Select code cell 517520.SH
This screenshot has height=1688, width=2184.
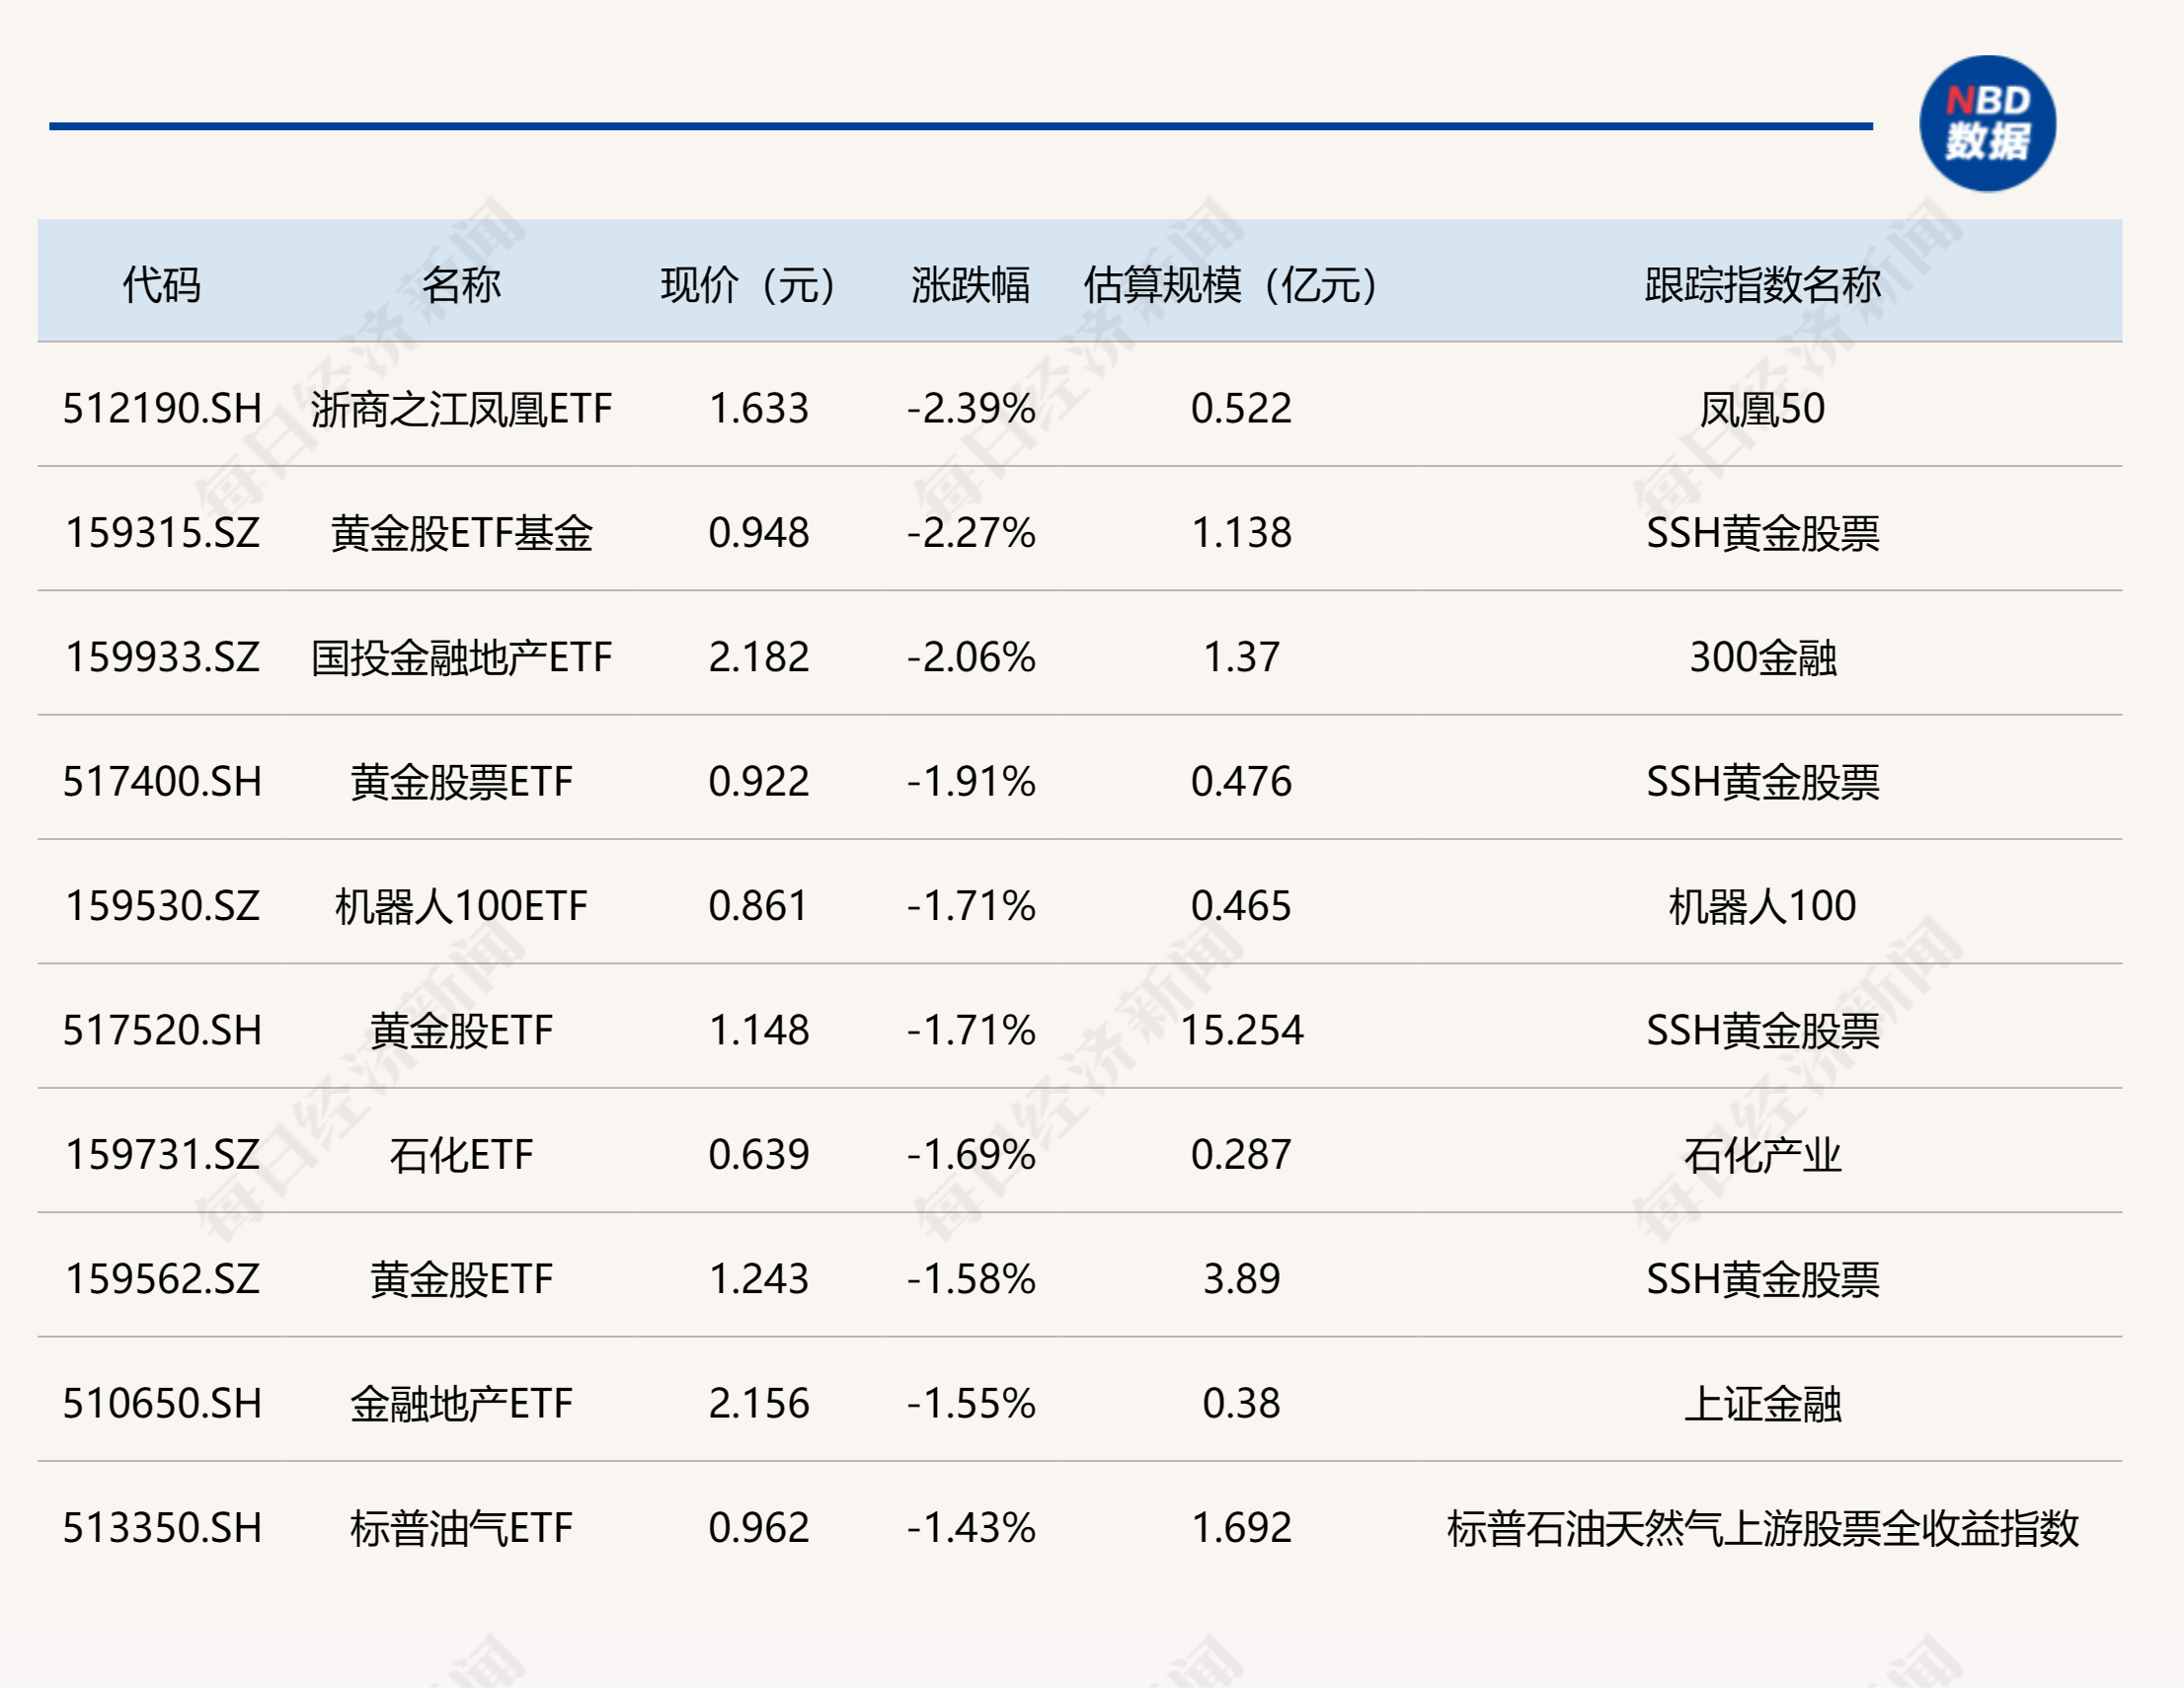162,1030
